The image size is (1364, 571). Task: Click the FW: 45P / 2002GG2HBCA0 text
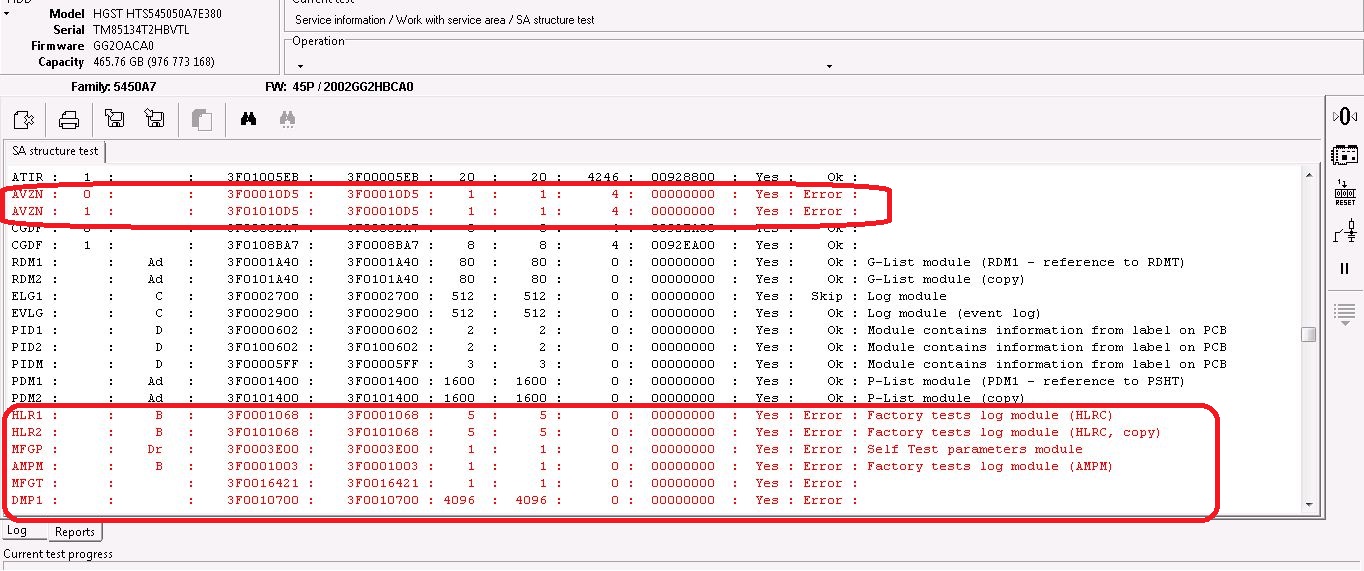click(339, 87)
